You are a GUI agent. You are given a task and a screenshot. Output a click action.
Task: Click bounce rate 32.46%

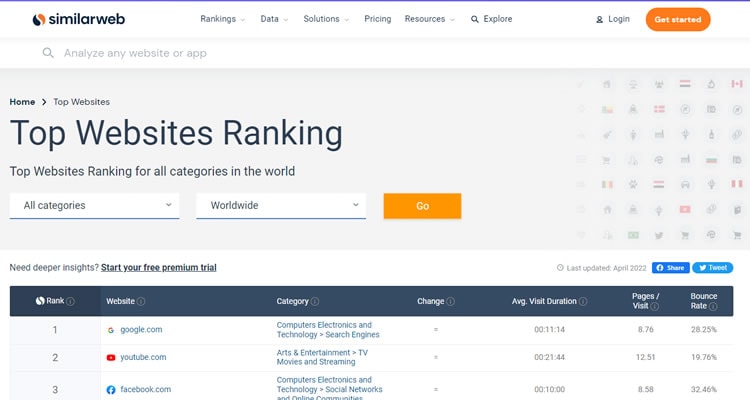704,389
